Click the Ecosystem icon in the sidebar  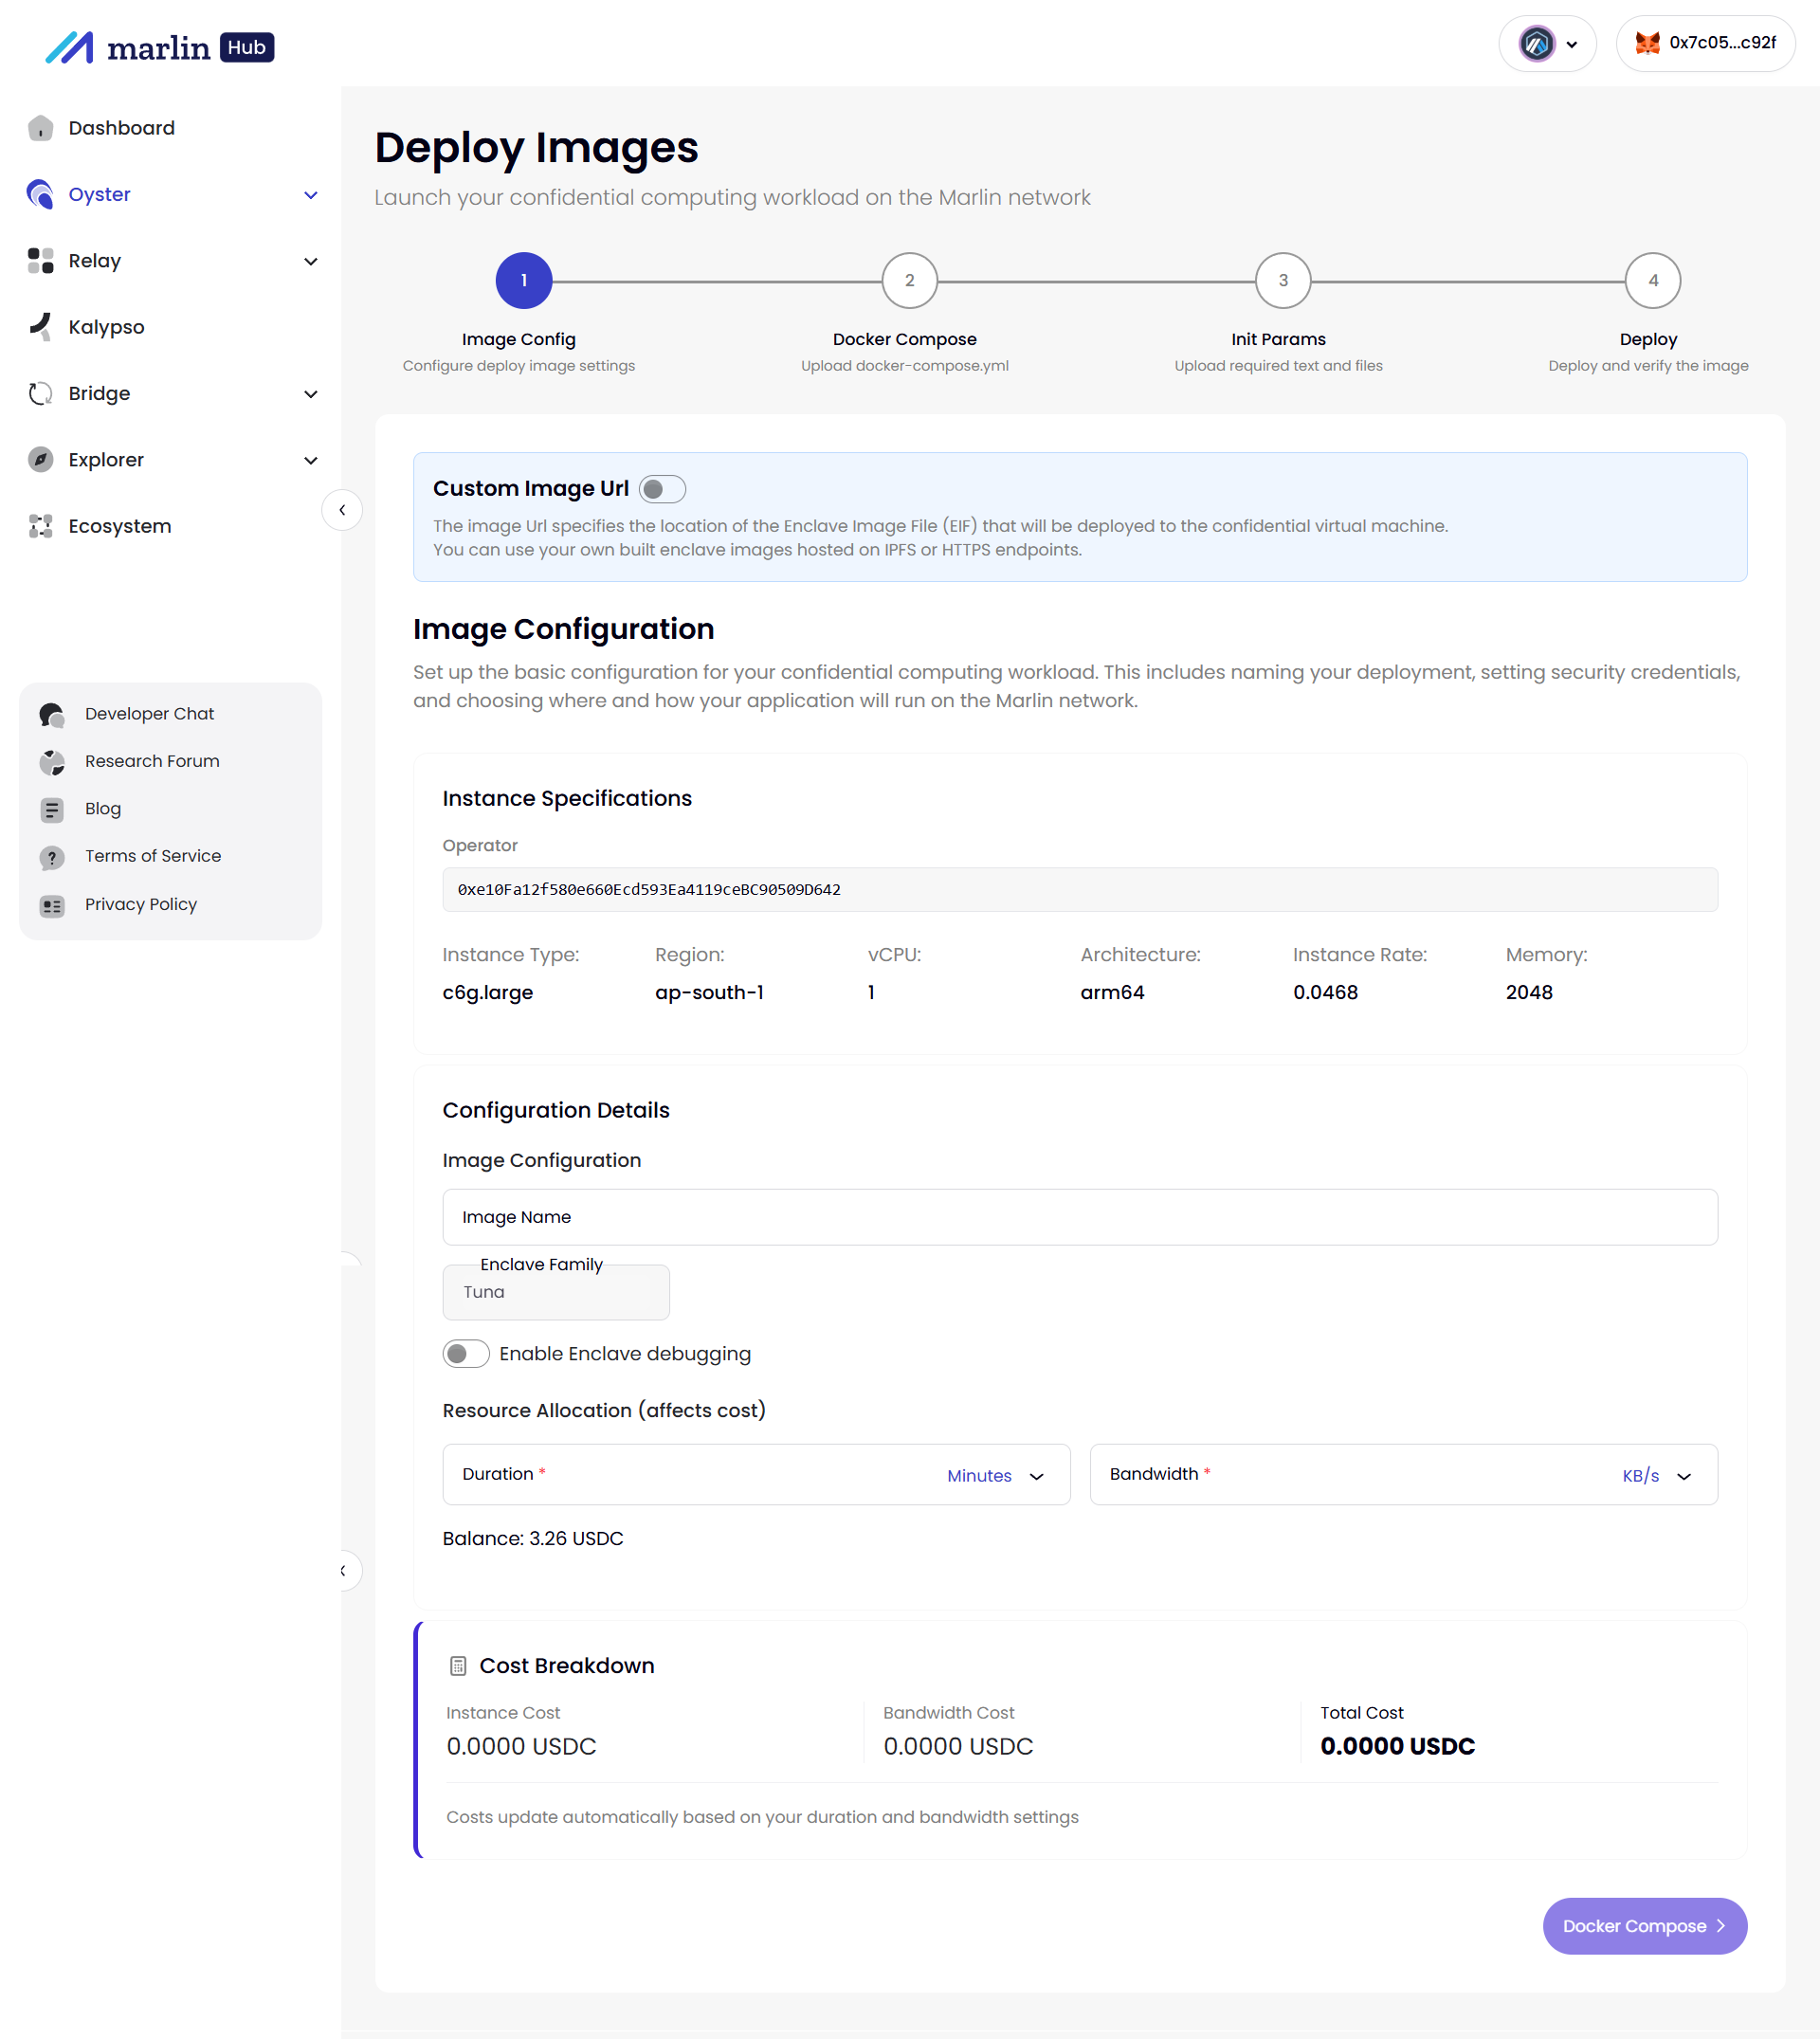pos(40,526)
